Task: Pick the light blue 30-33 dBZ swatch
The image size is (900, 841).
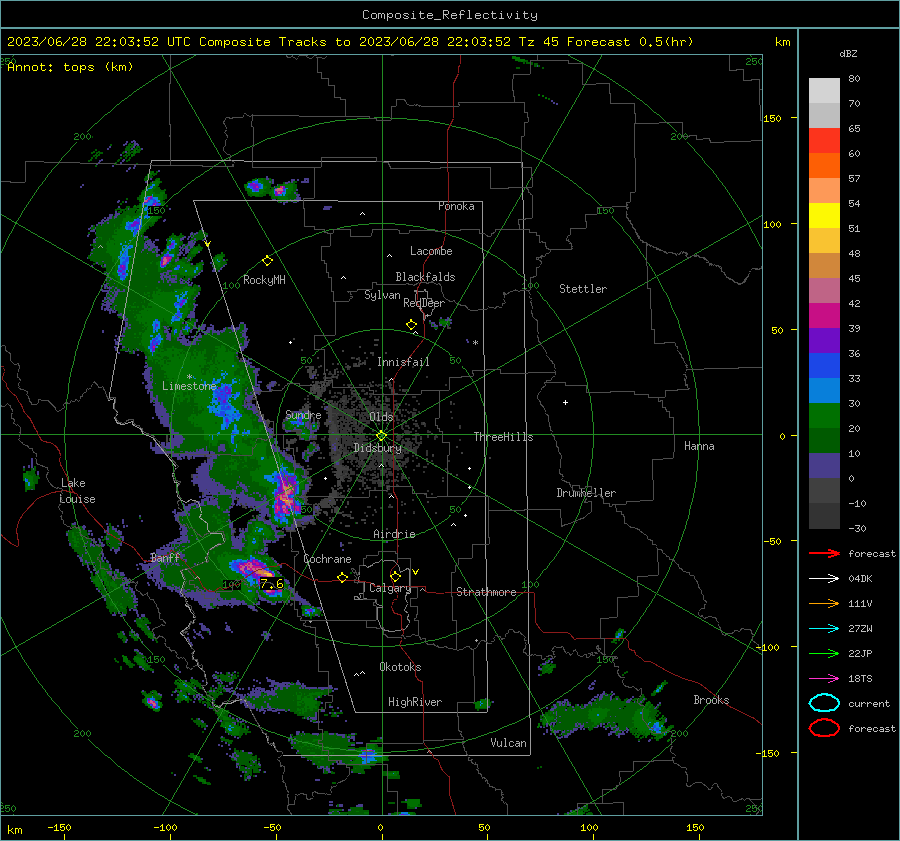Action: tap(824, 390)
